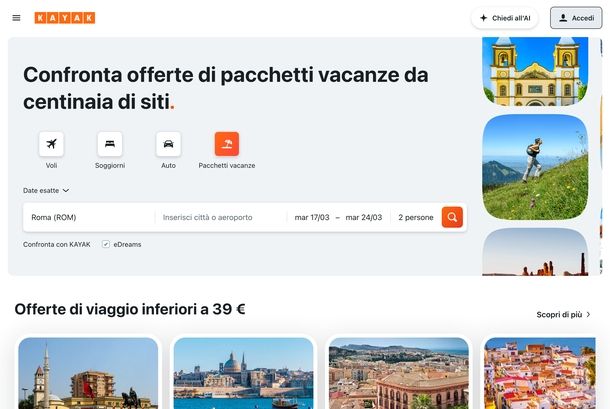Click the KAYAK logo

click(x=65, y=18)
